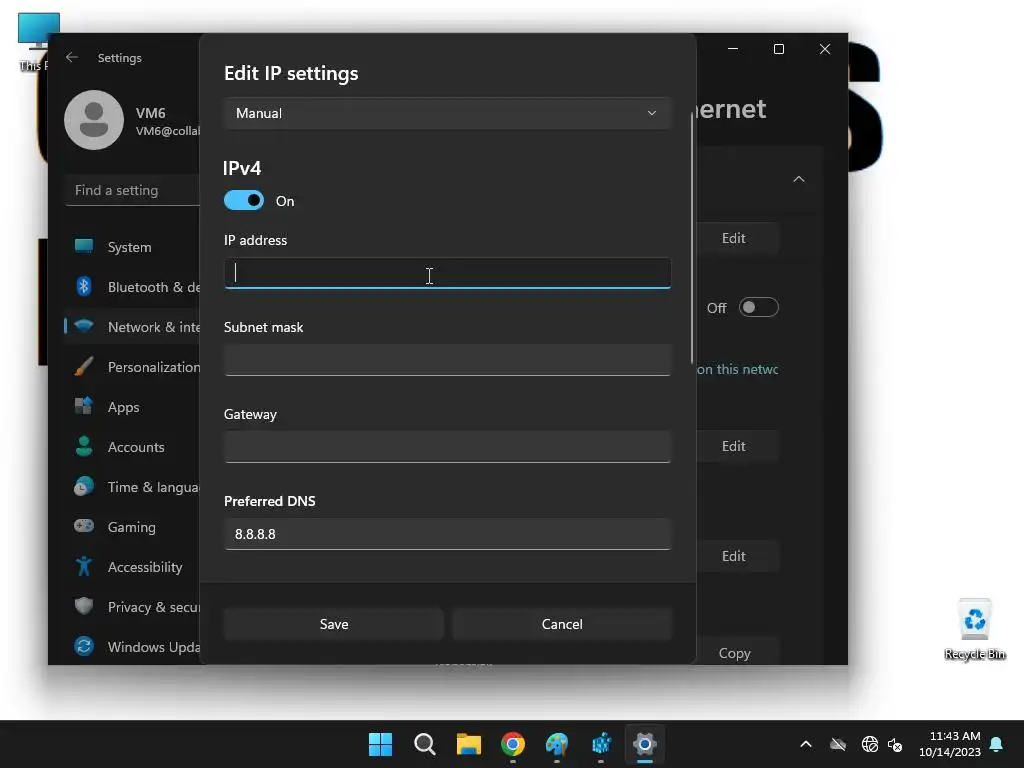
Task: Open the Accounts icon in sidebar
Action: (84, 446)
